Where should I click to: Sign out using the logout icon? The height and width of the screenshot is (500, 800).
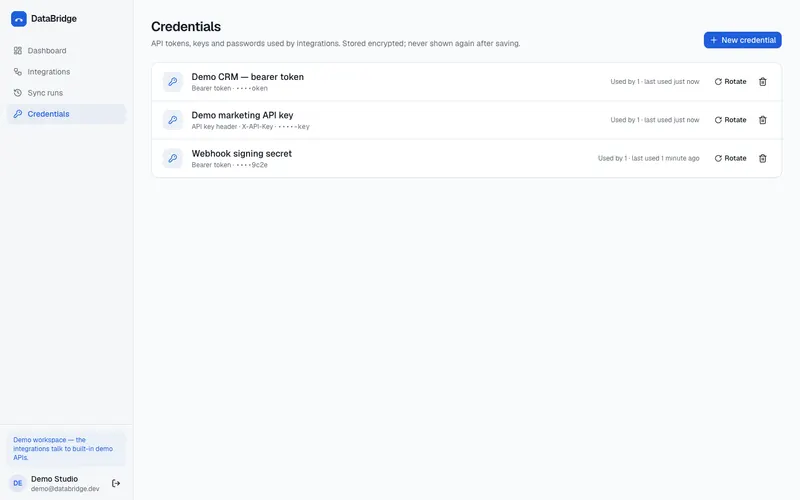[116, 483]
